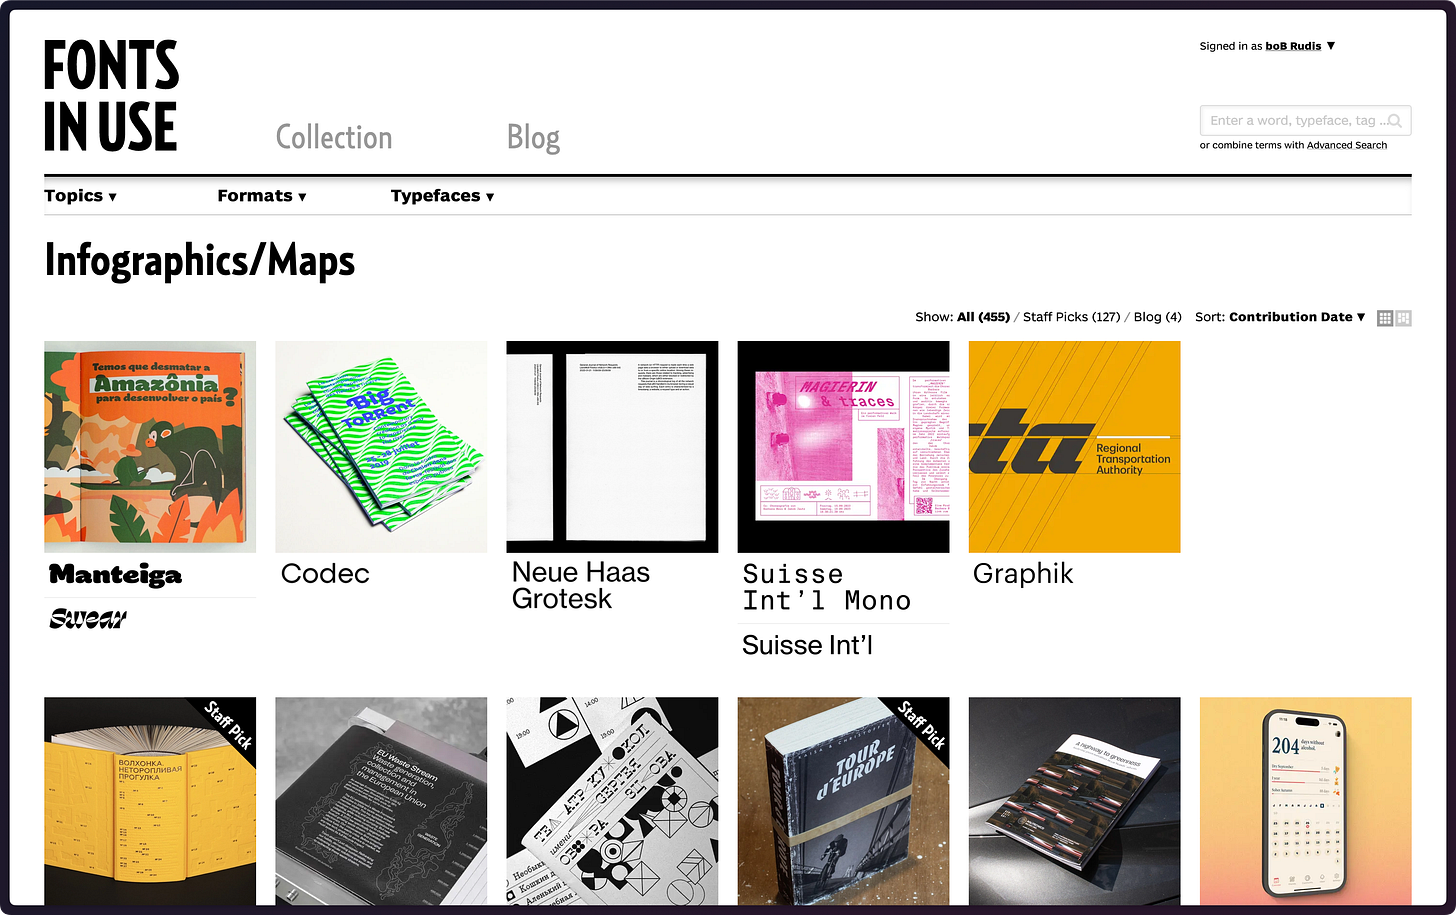Click the Infographics/Maps page heading
Image resolution: width=1456 pixels, height=915 pixels.
click(x=200, y=261)
